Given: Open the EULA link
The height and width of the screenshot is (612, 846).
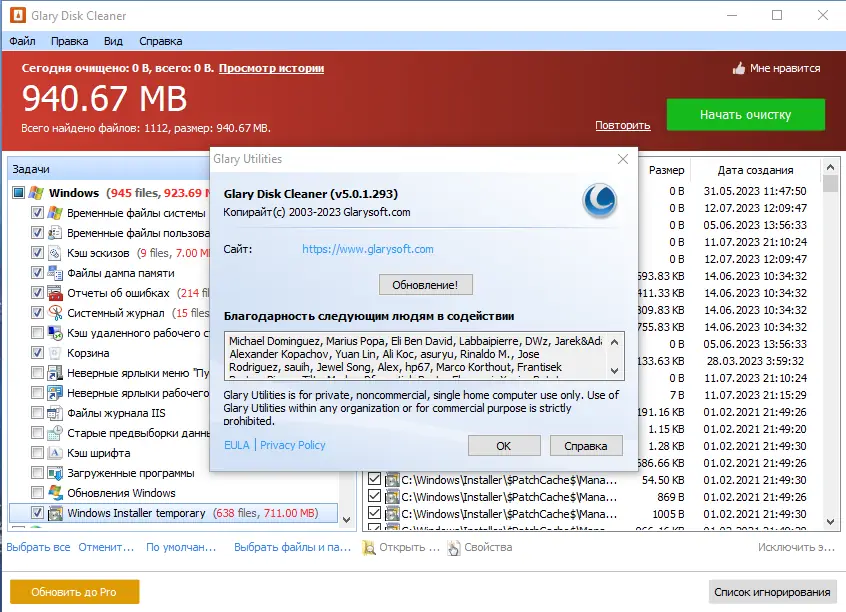Looking at the screenshot, I should click(236, 445).
